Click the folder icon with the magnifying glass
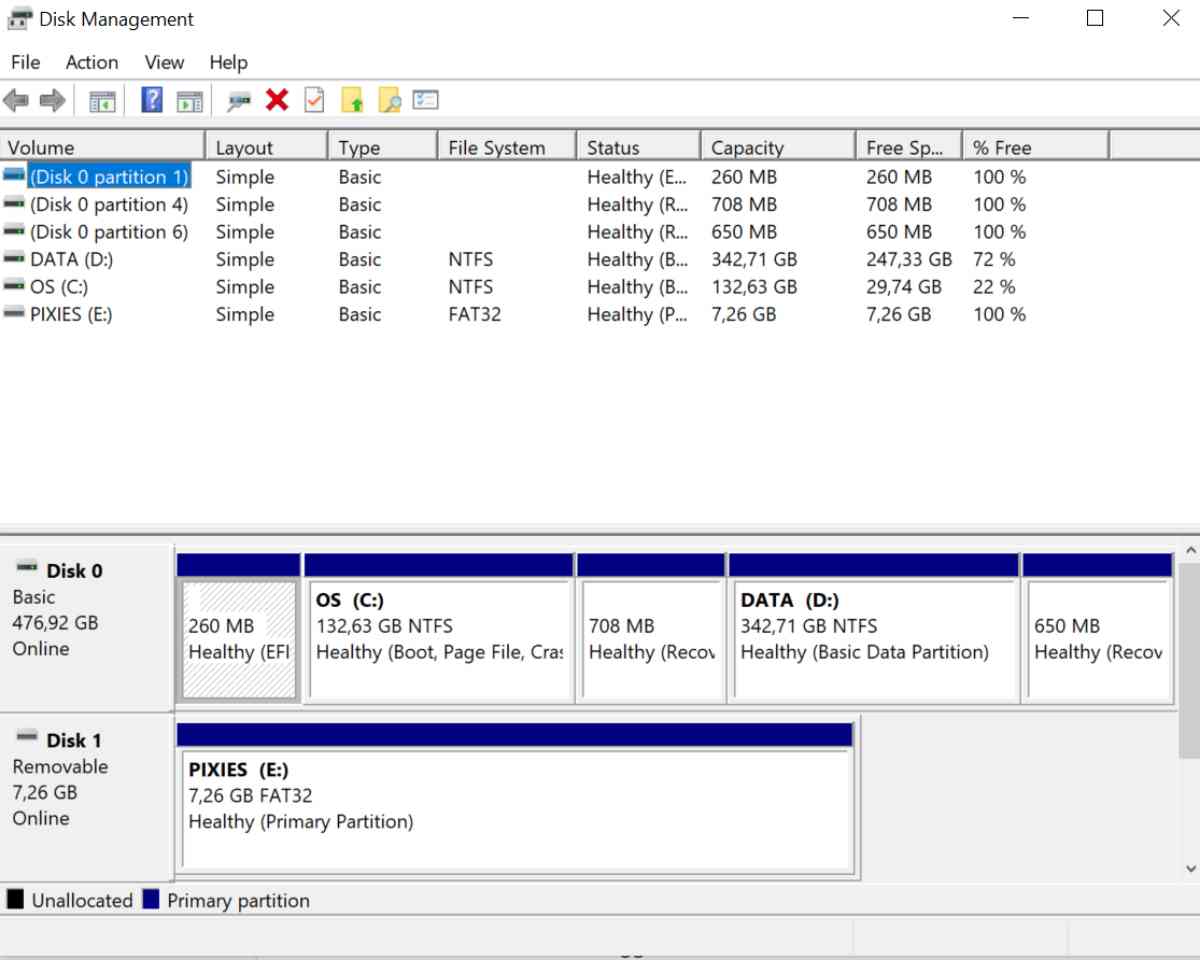This screenshot has height=960, width=1200. (389, 100)
